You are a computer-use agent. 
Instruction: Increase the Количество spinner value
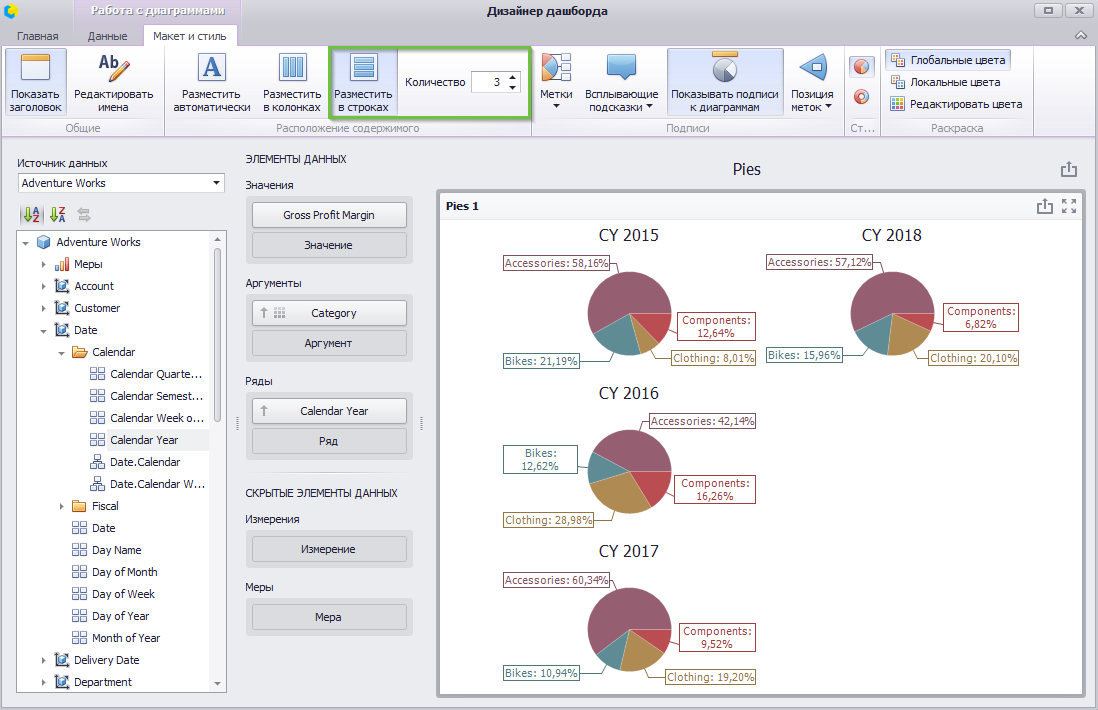(x=513, y=77)
